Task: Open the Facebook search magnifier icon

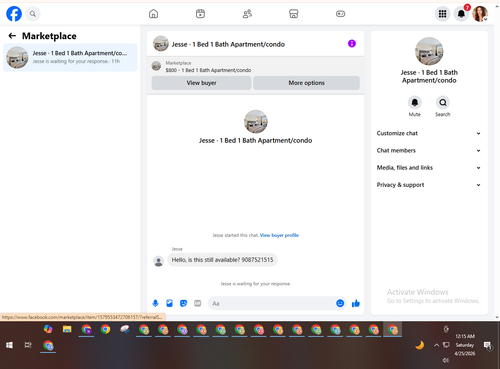Action: pyautogui.click(x=33, y=14)
